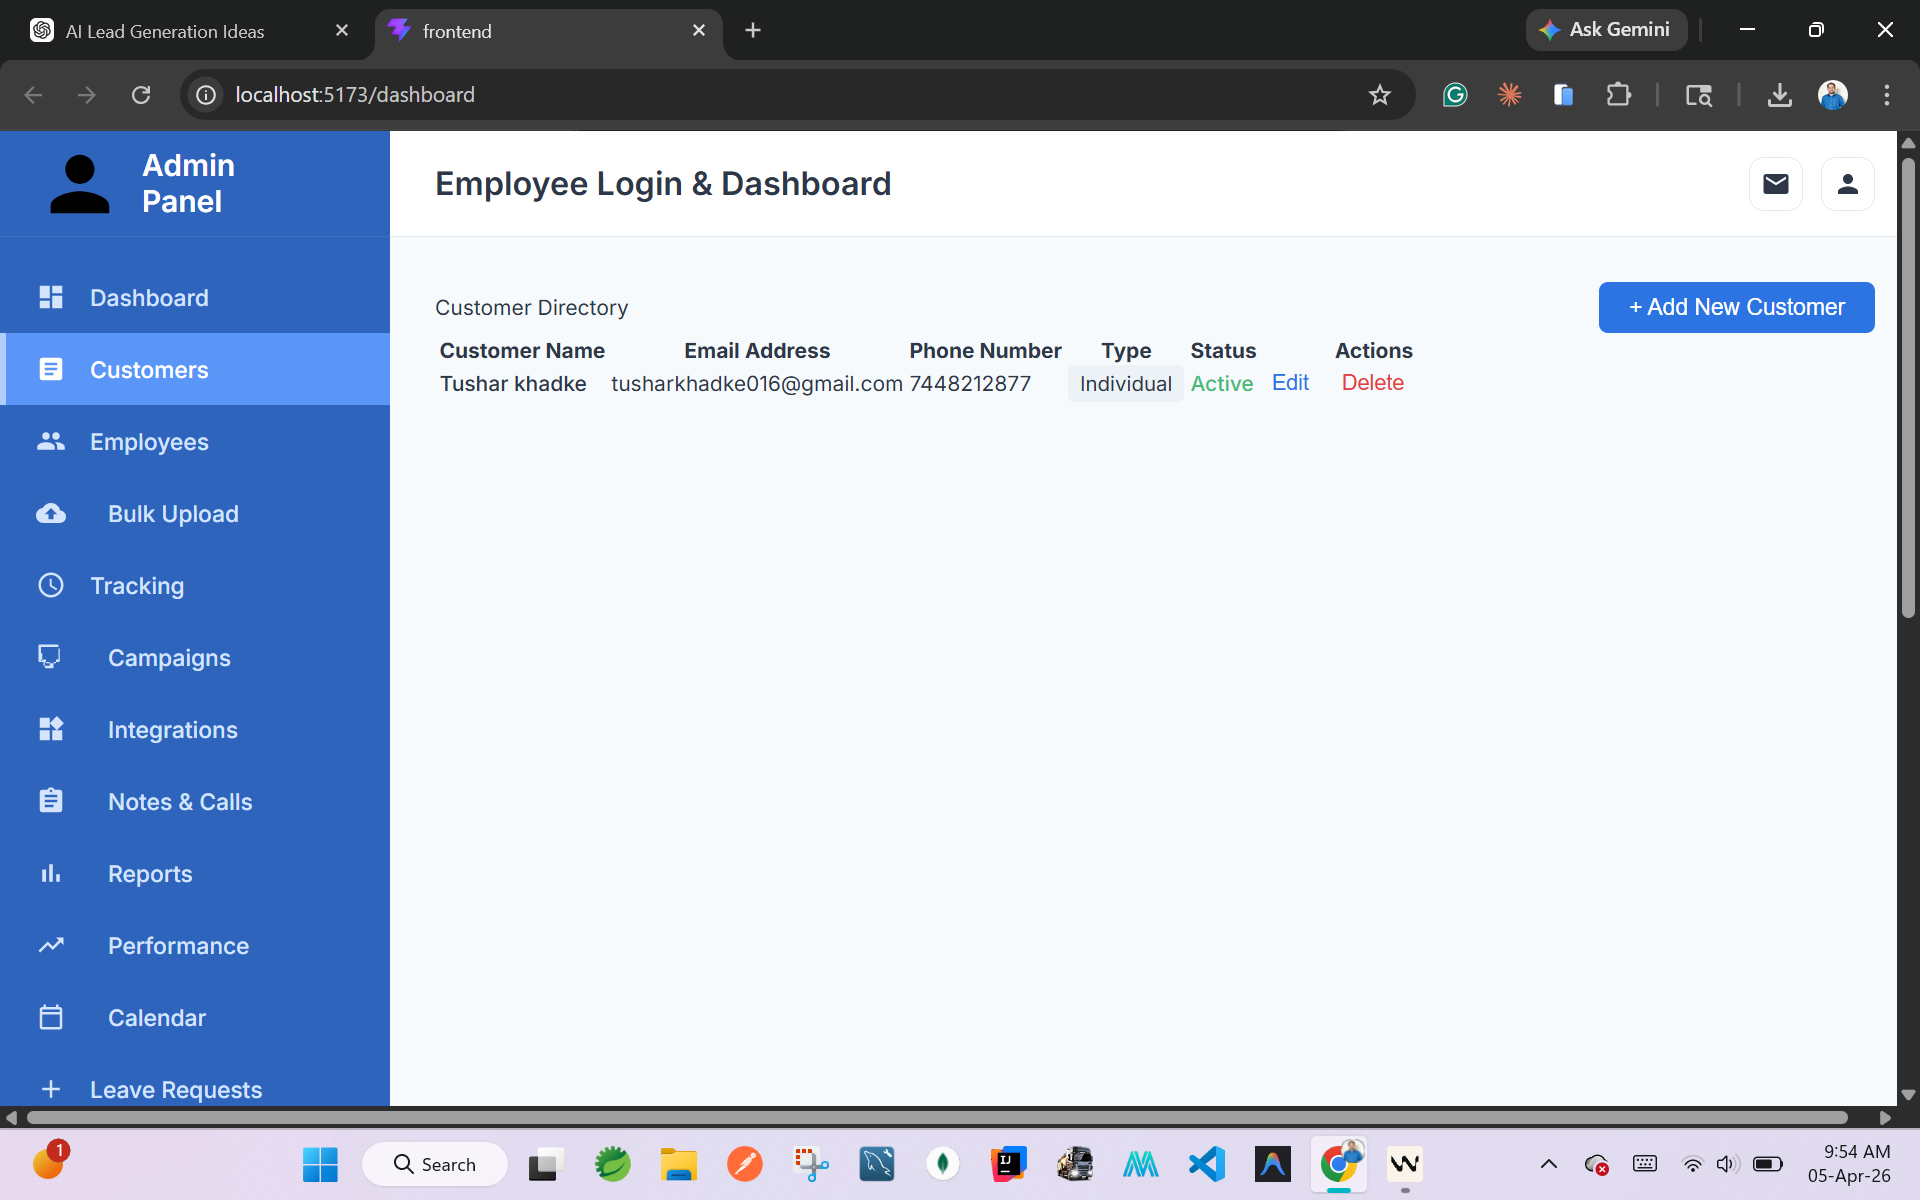Open the Reports page
The height and width of the screenshot is (1200, 1920).
[195, 873]
